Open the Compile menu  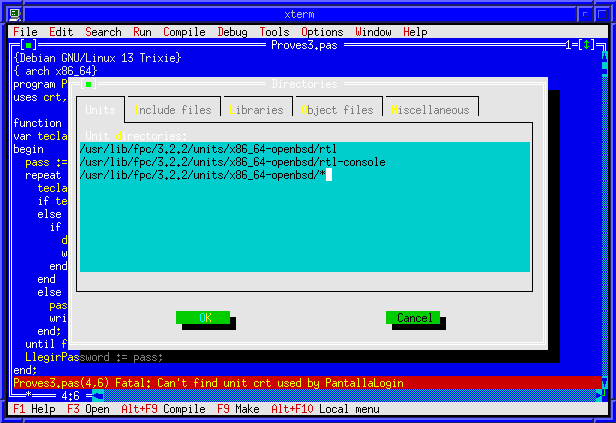[x=184, y=32]
